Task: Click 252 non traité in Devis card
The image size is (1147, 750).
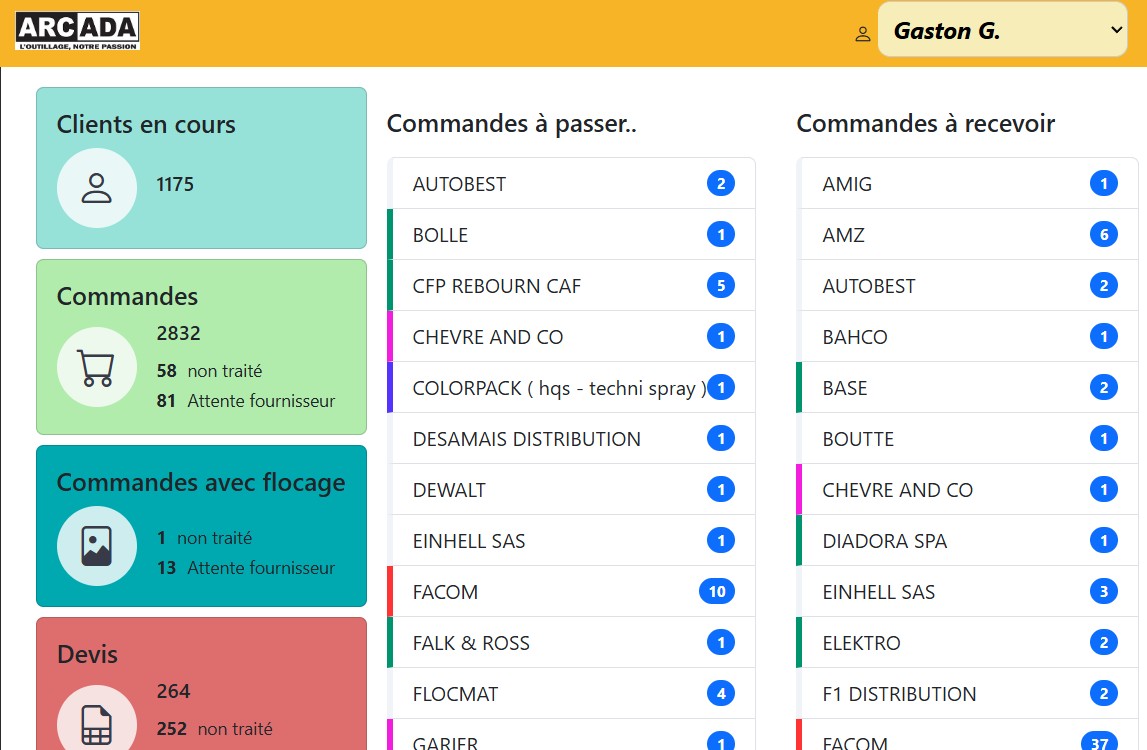Action: point(214,729)
